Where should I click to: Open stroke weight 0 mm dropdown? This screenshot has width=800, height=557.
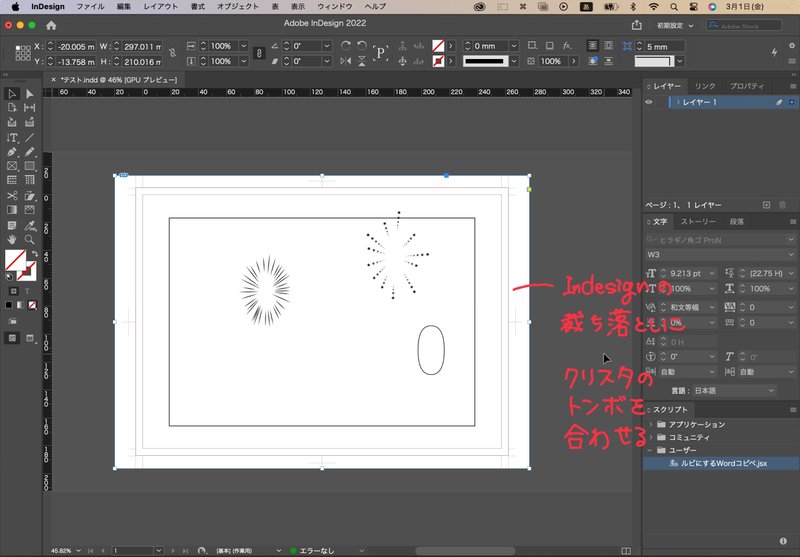click(514, 46)
